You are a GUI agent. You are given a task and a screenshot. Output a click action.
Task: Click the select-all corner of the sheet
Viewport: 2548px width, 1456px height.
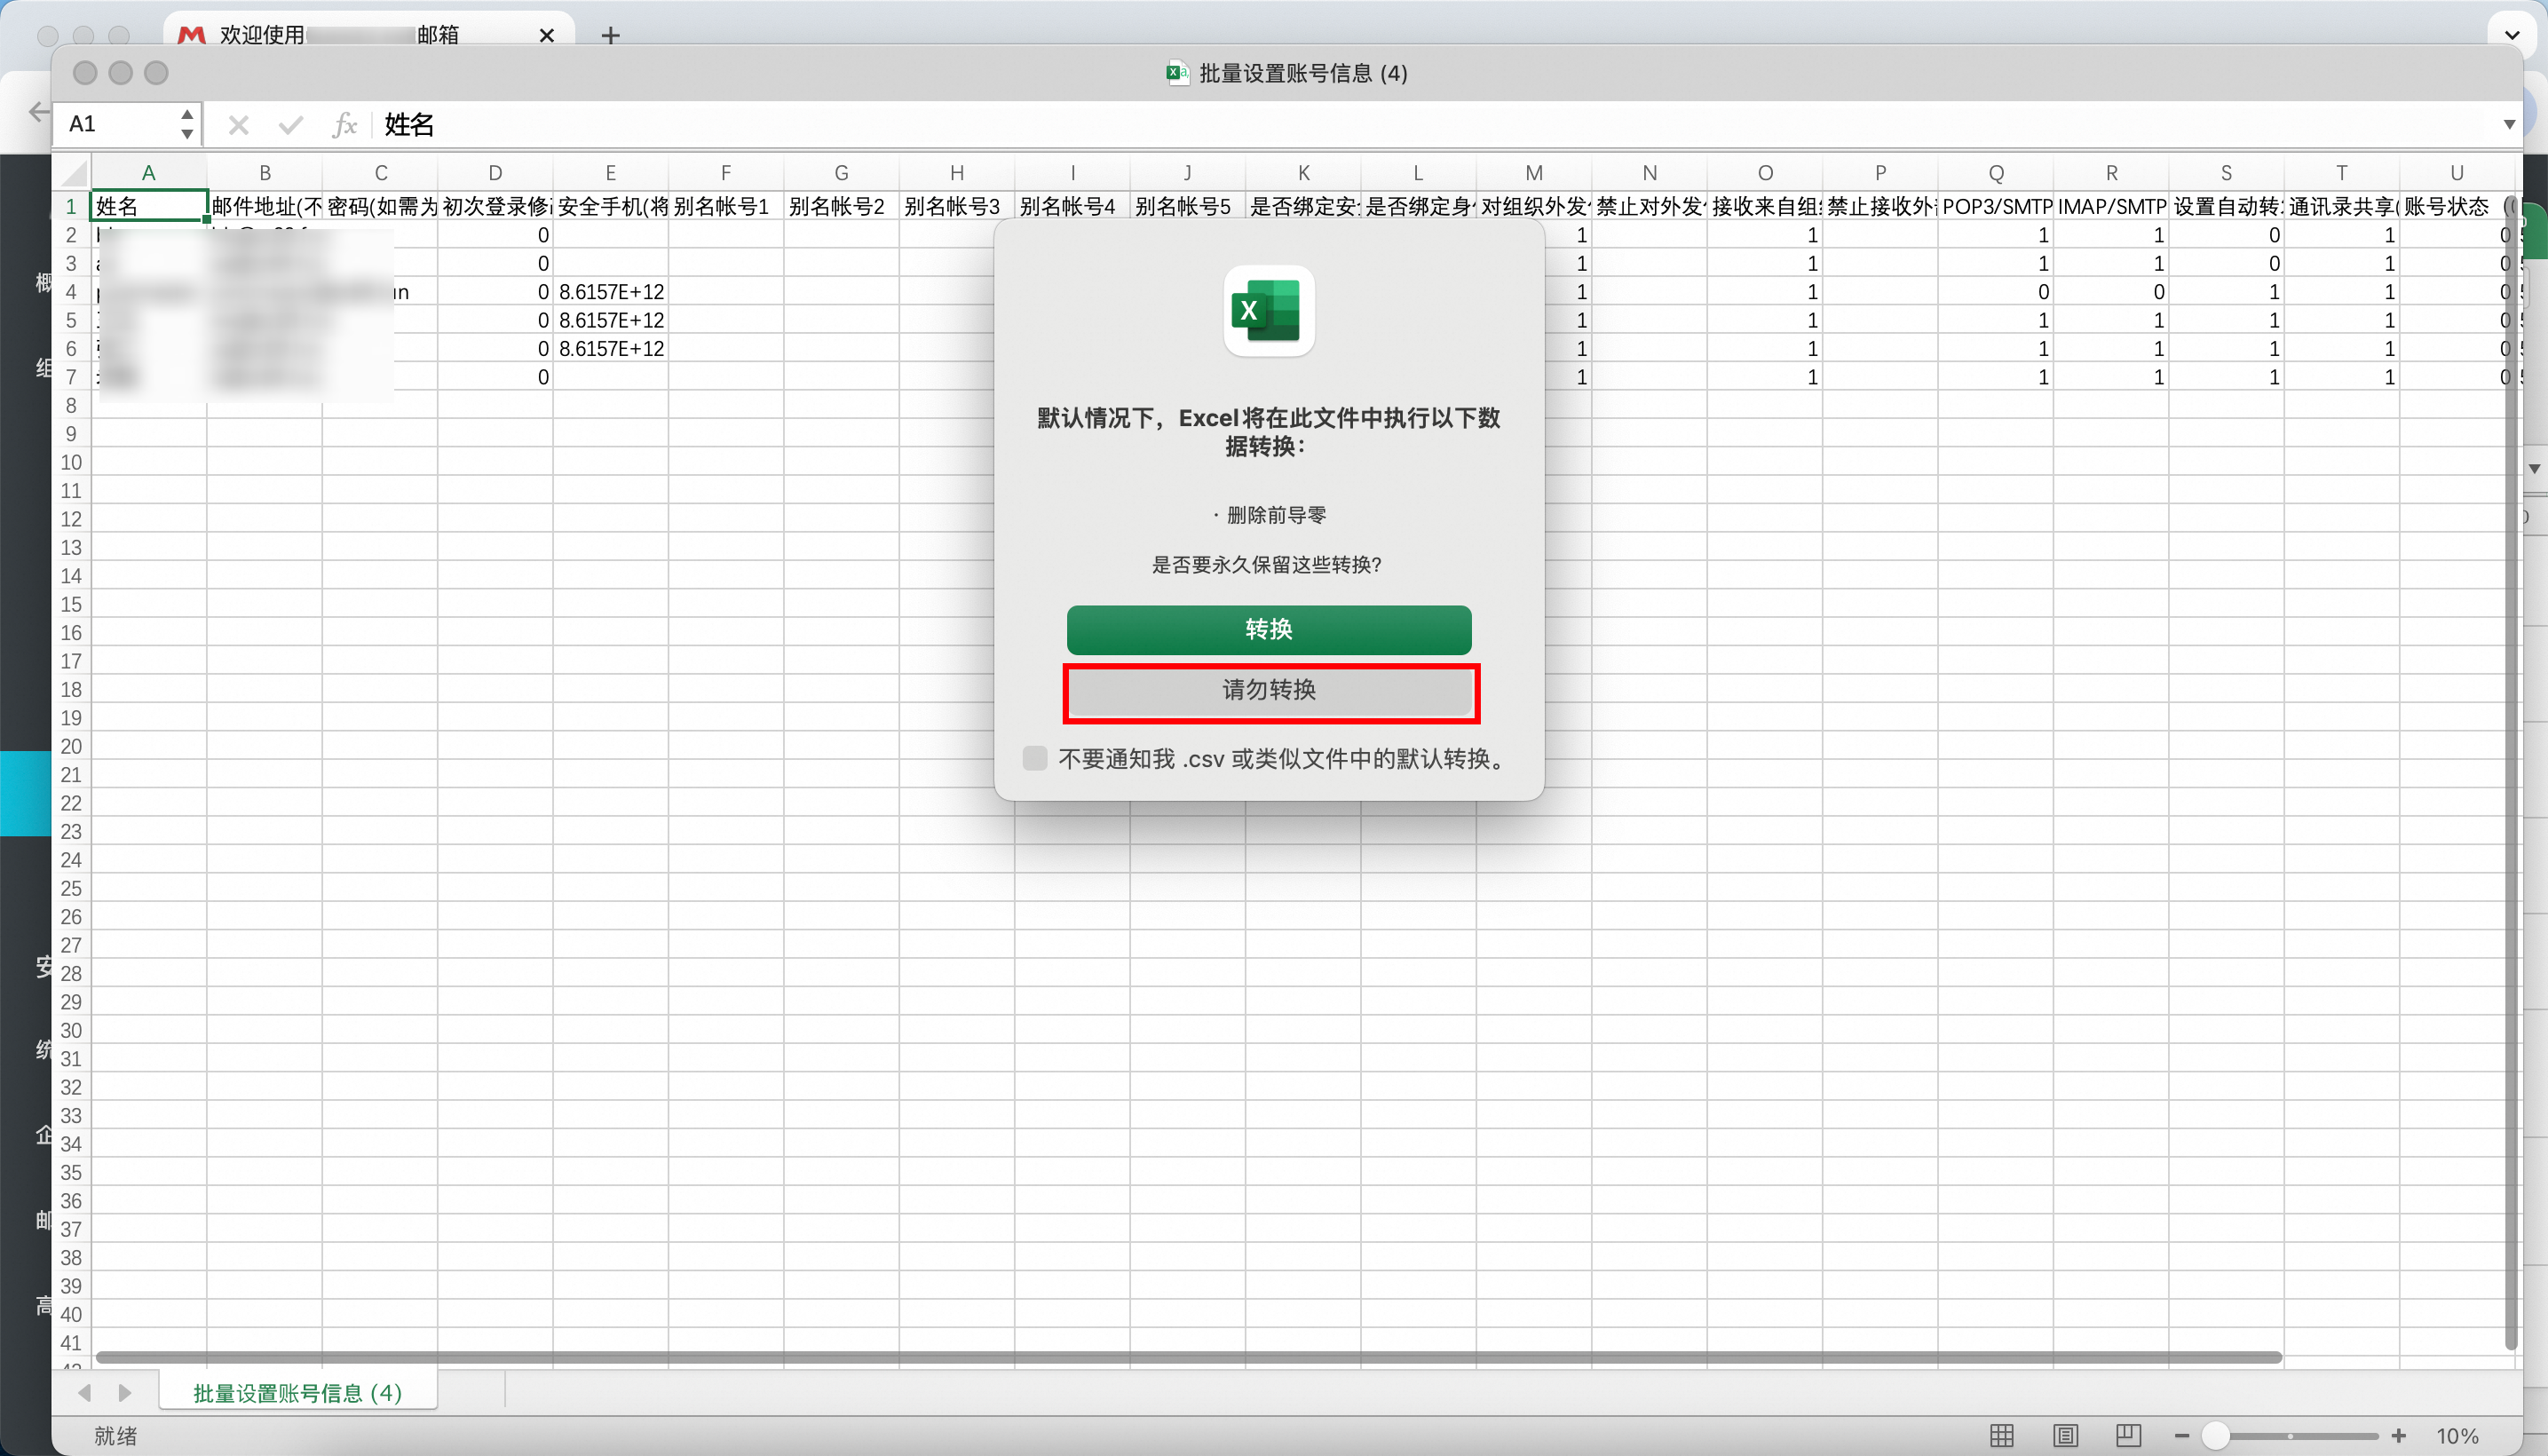(72, 173)
